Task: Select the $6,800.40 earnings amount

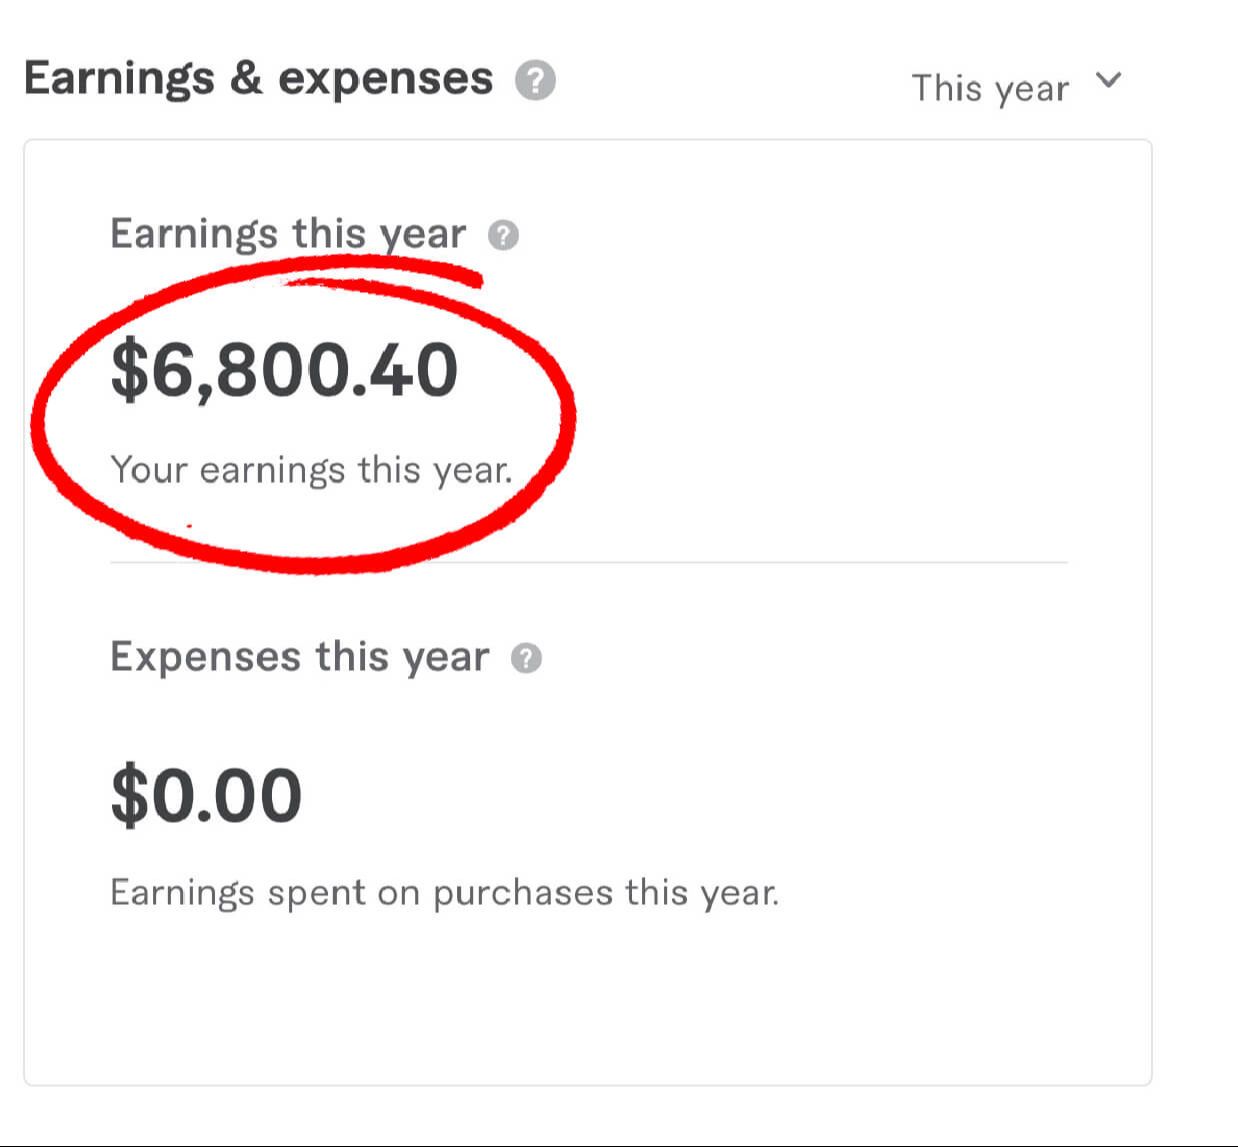Action: [x=284, y=370]
